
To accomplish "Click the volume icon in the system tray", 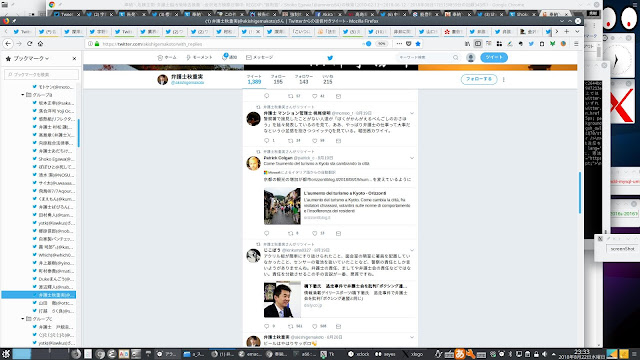I will point(544,354).
